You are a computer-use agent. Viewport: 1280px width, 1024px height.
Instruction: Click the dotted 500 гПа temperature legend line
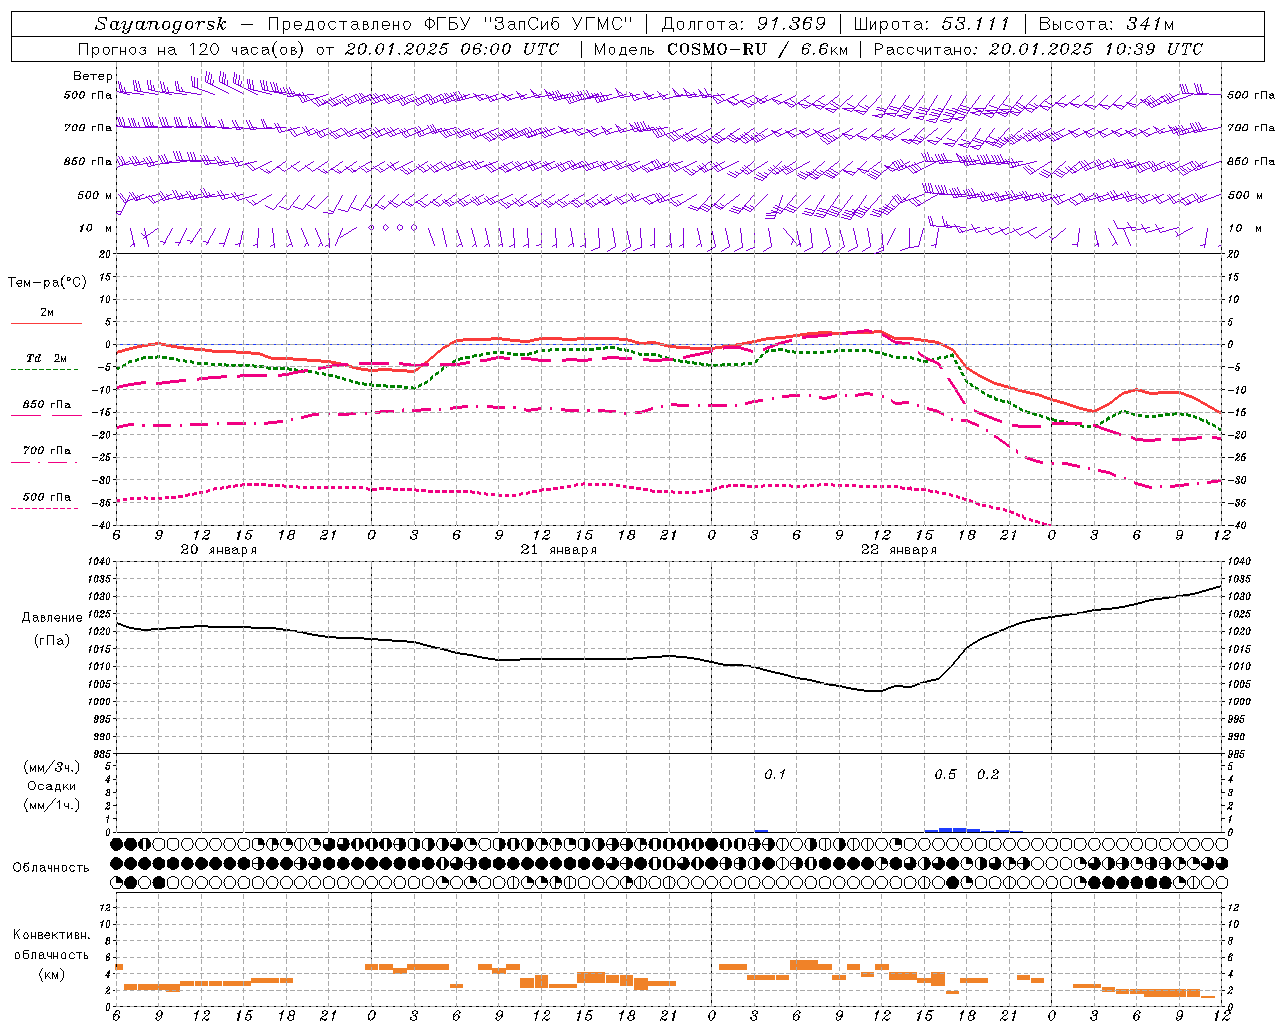click(46, 508)
